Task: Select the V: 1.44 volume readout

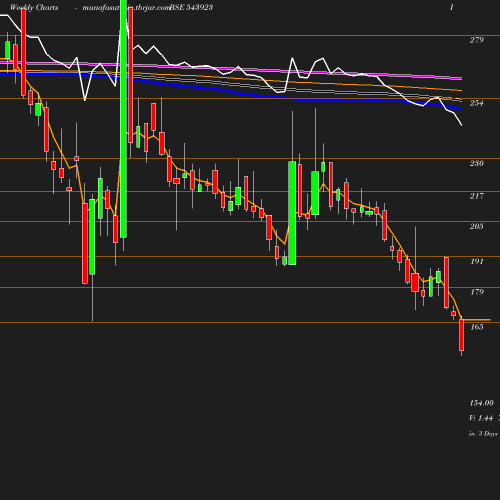Action: pos(481,418)
